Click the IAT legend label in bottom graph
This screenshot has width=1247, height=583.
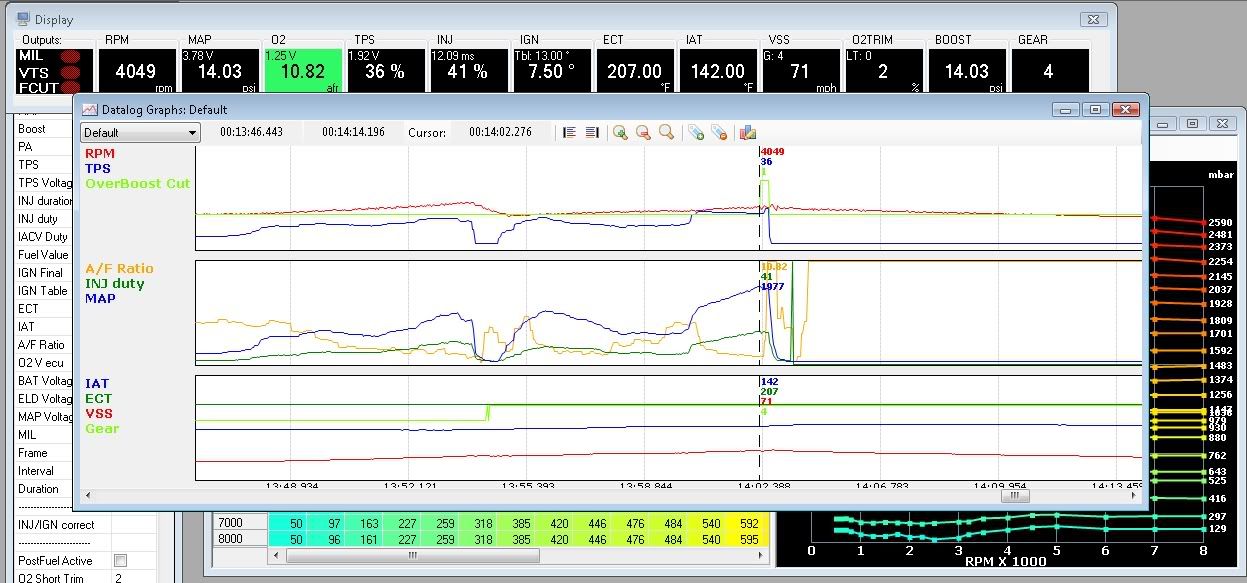97,384
